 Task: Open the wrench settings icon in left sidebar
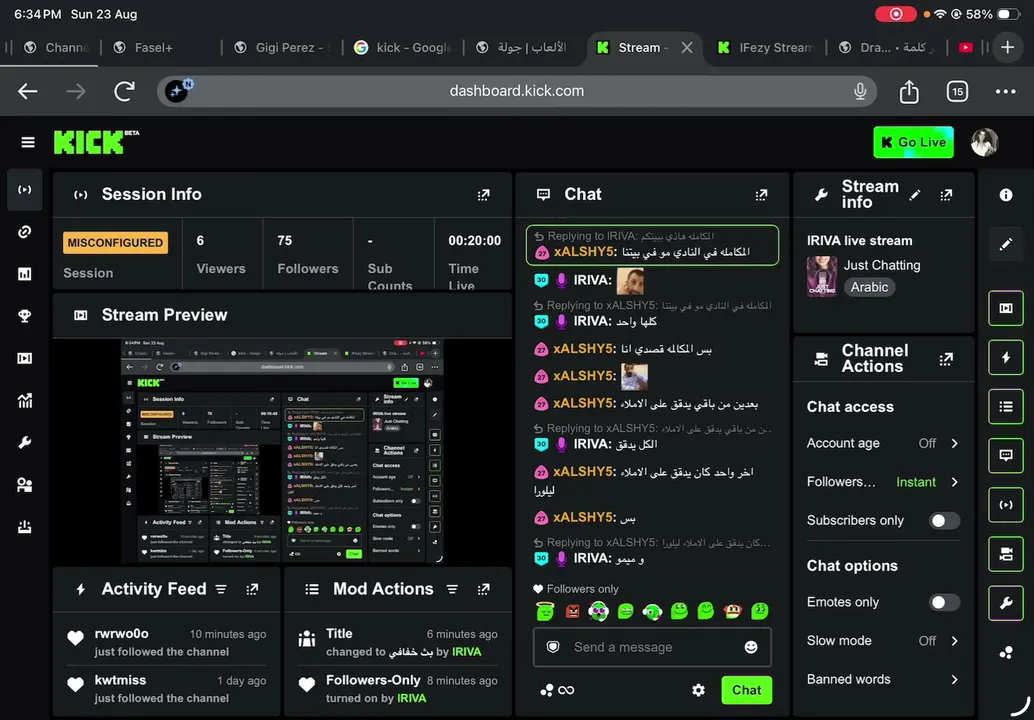coord(25,442)
